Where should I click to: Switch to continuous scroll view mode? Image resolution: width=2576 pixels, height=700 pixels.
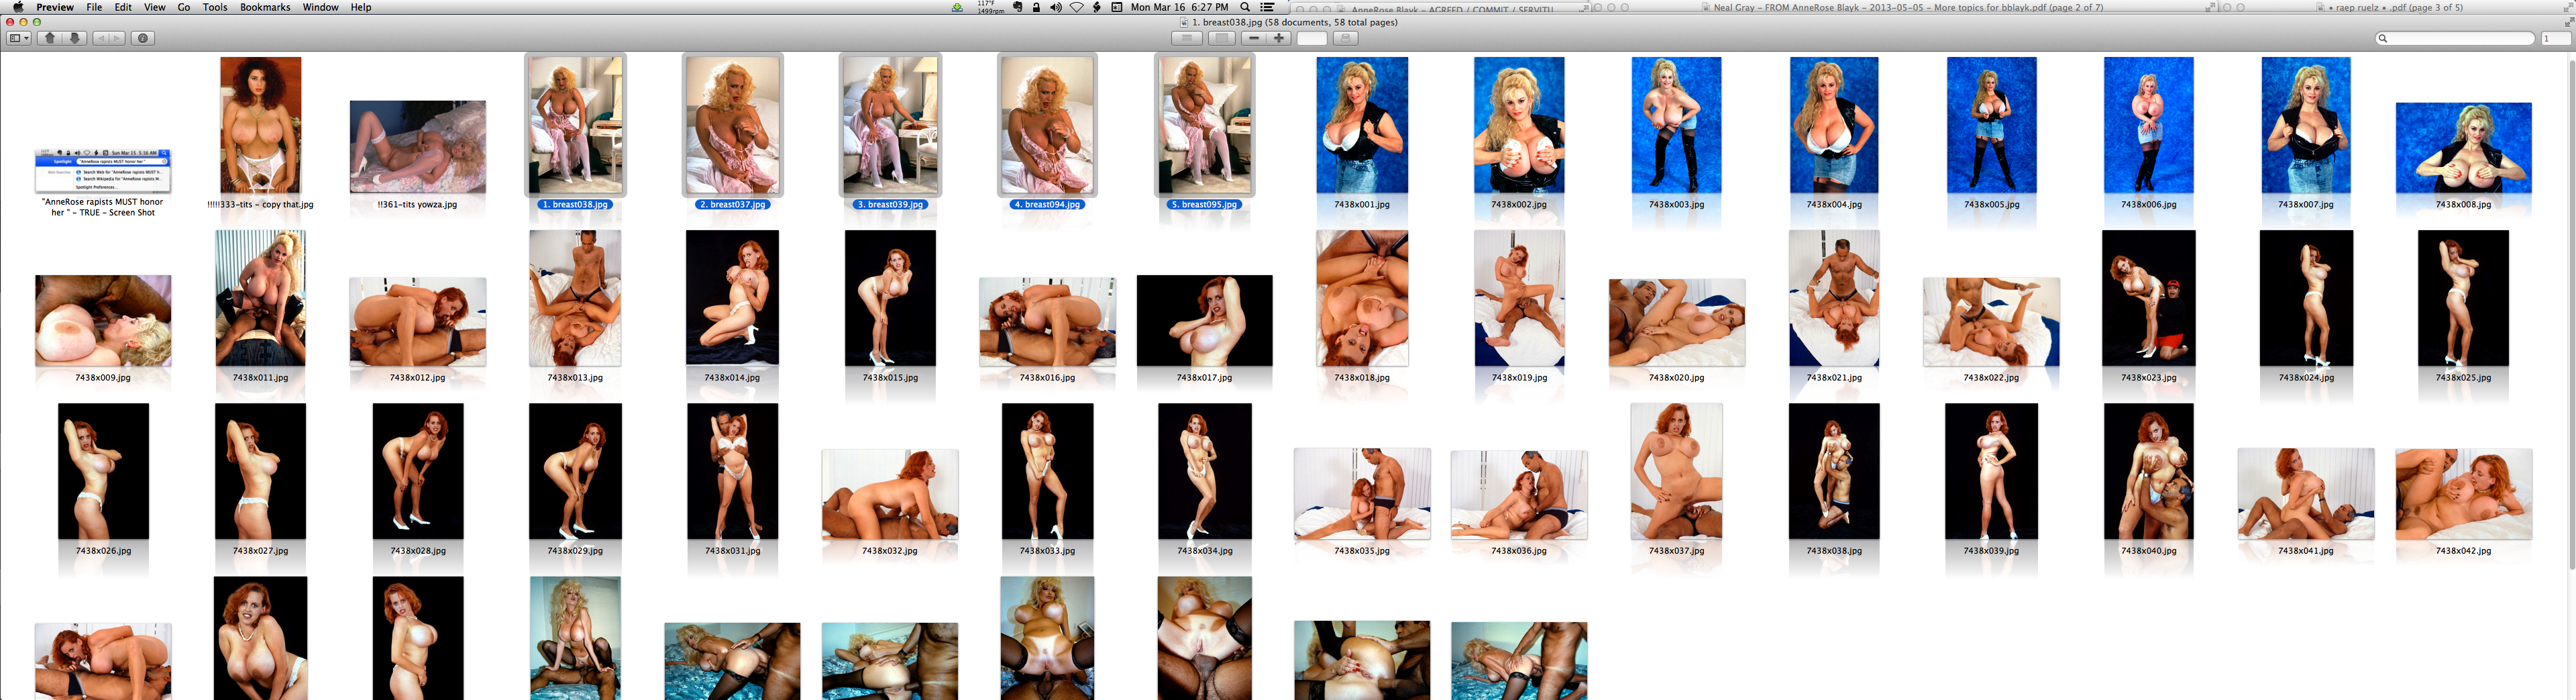[1188, 38]
